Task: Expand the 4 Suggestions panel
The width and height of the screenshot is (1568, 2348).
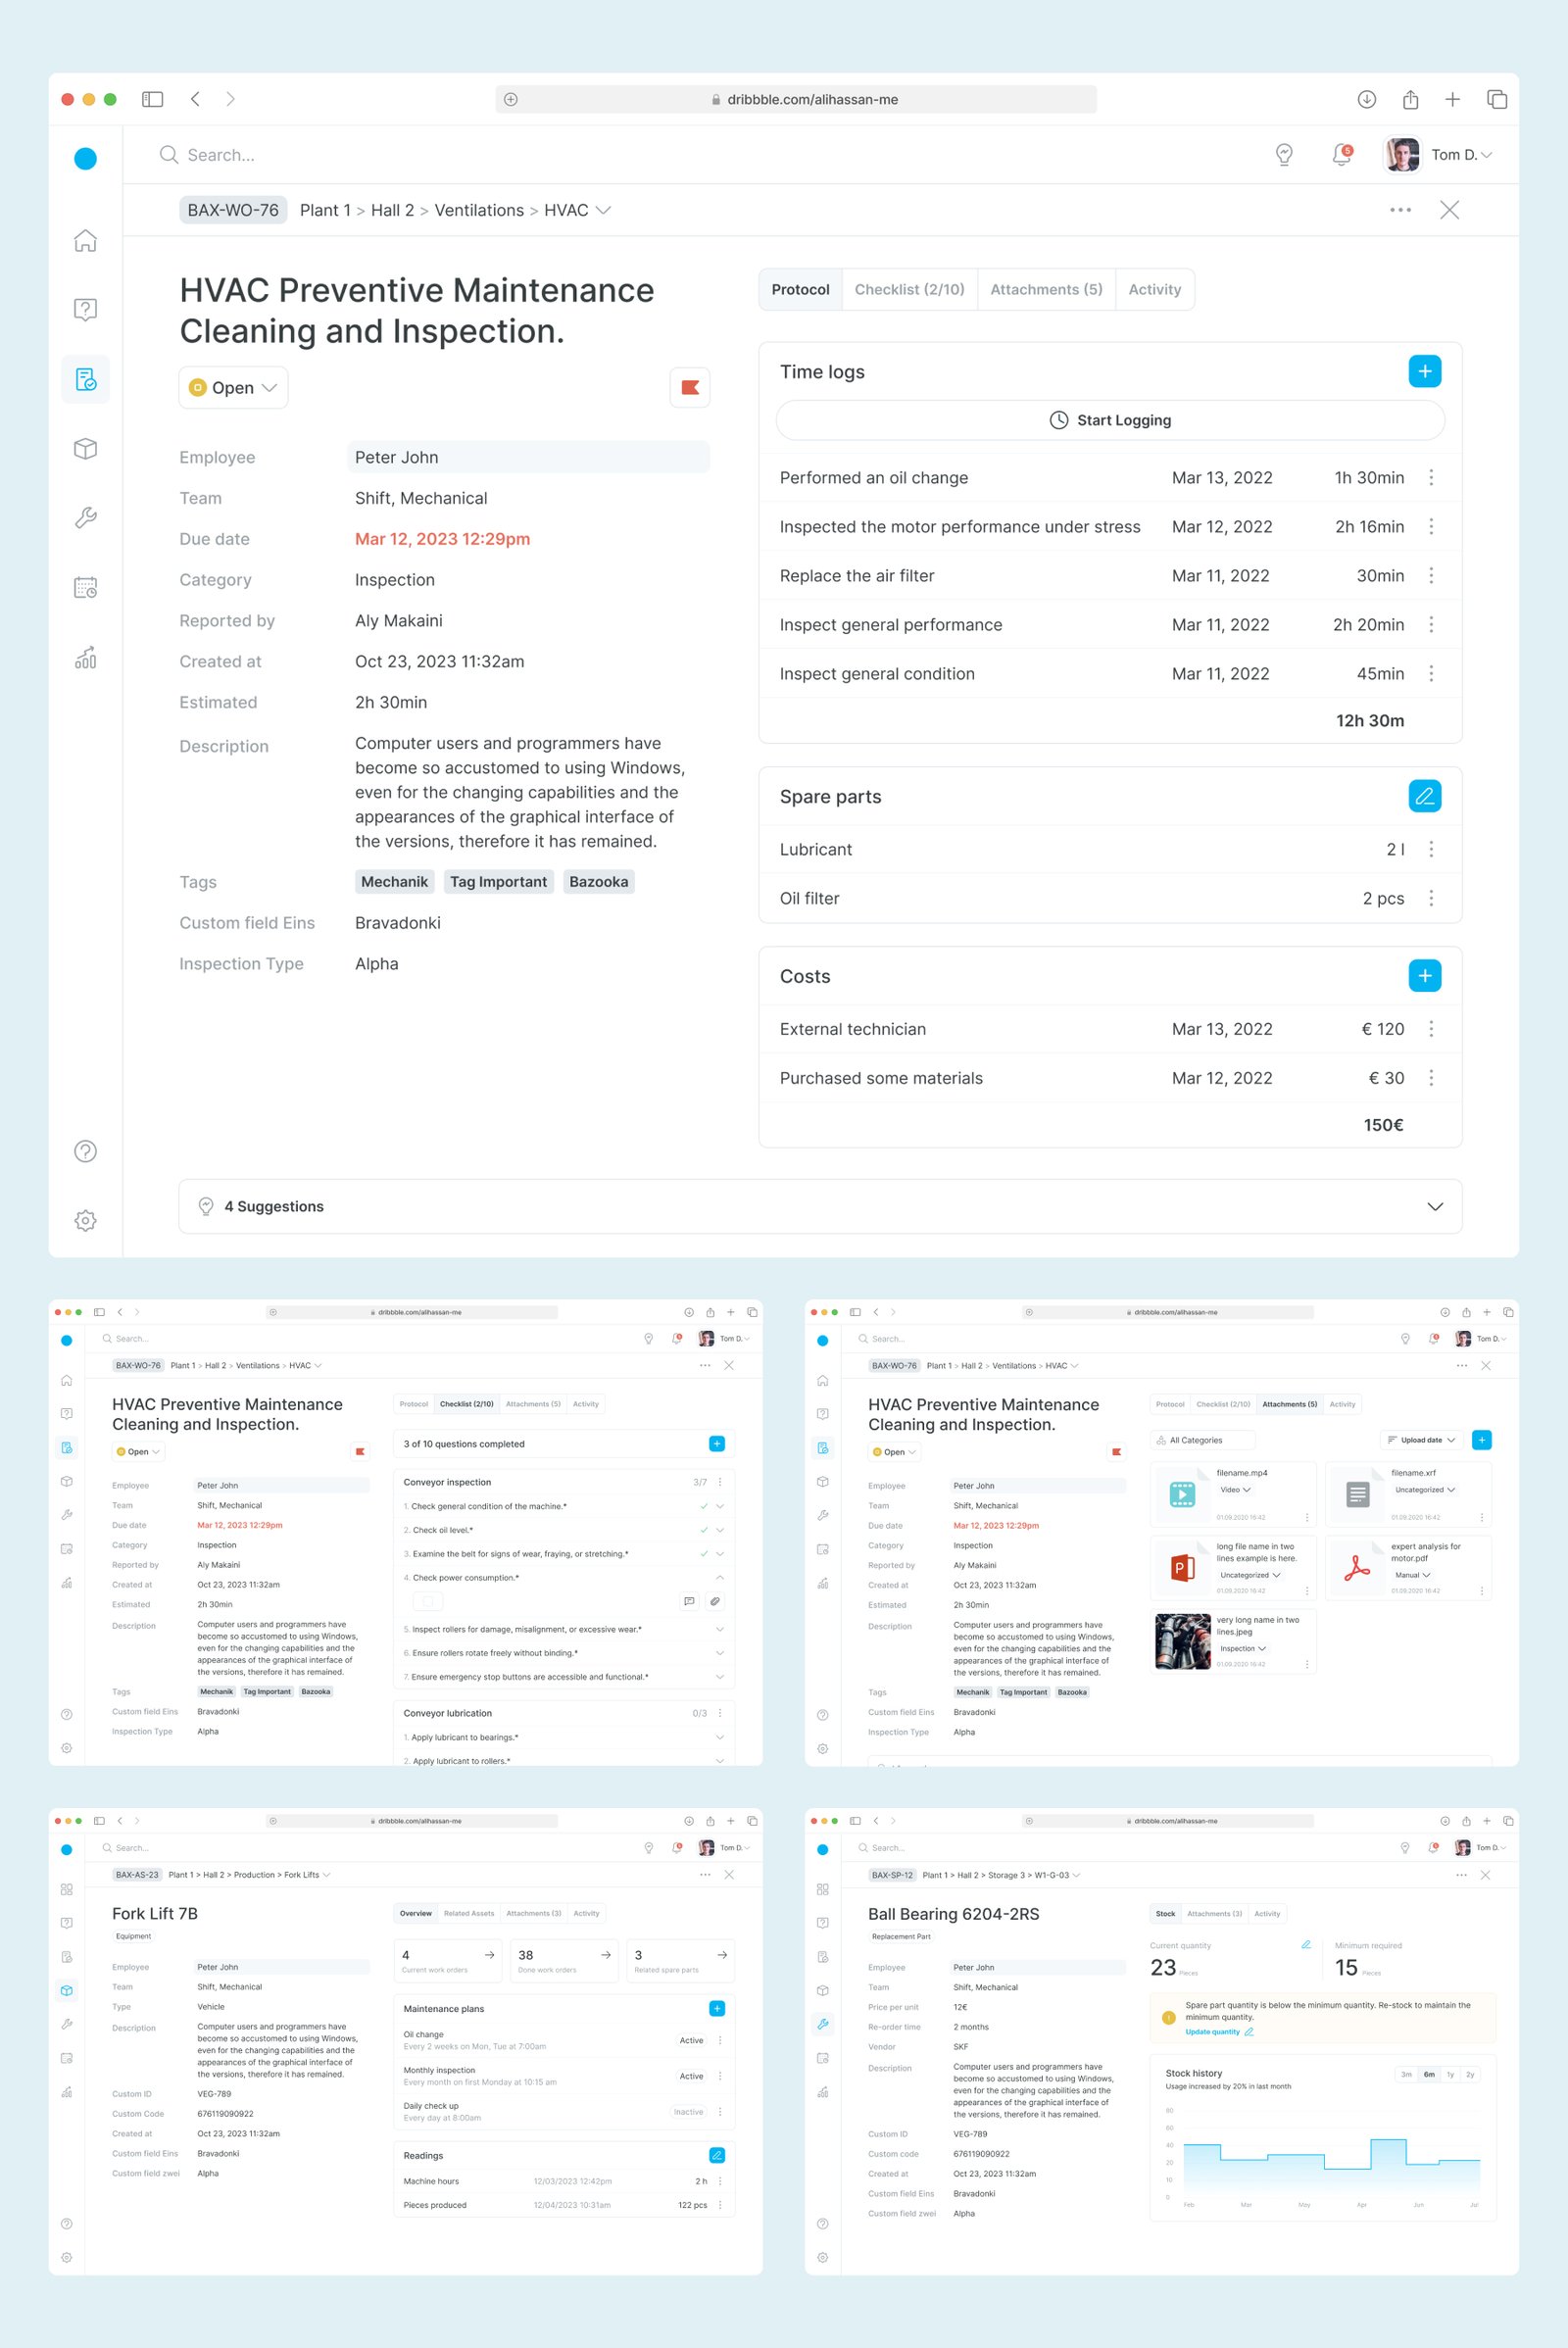Action: pyautogui.click(x=820, y=1206)
